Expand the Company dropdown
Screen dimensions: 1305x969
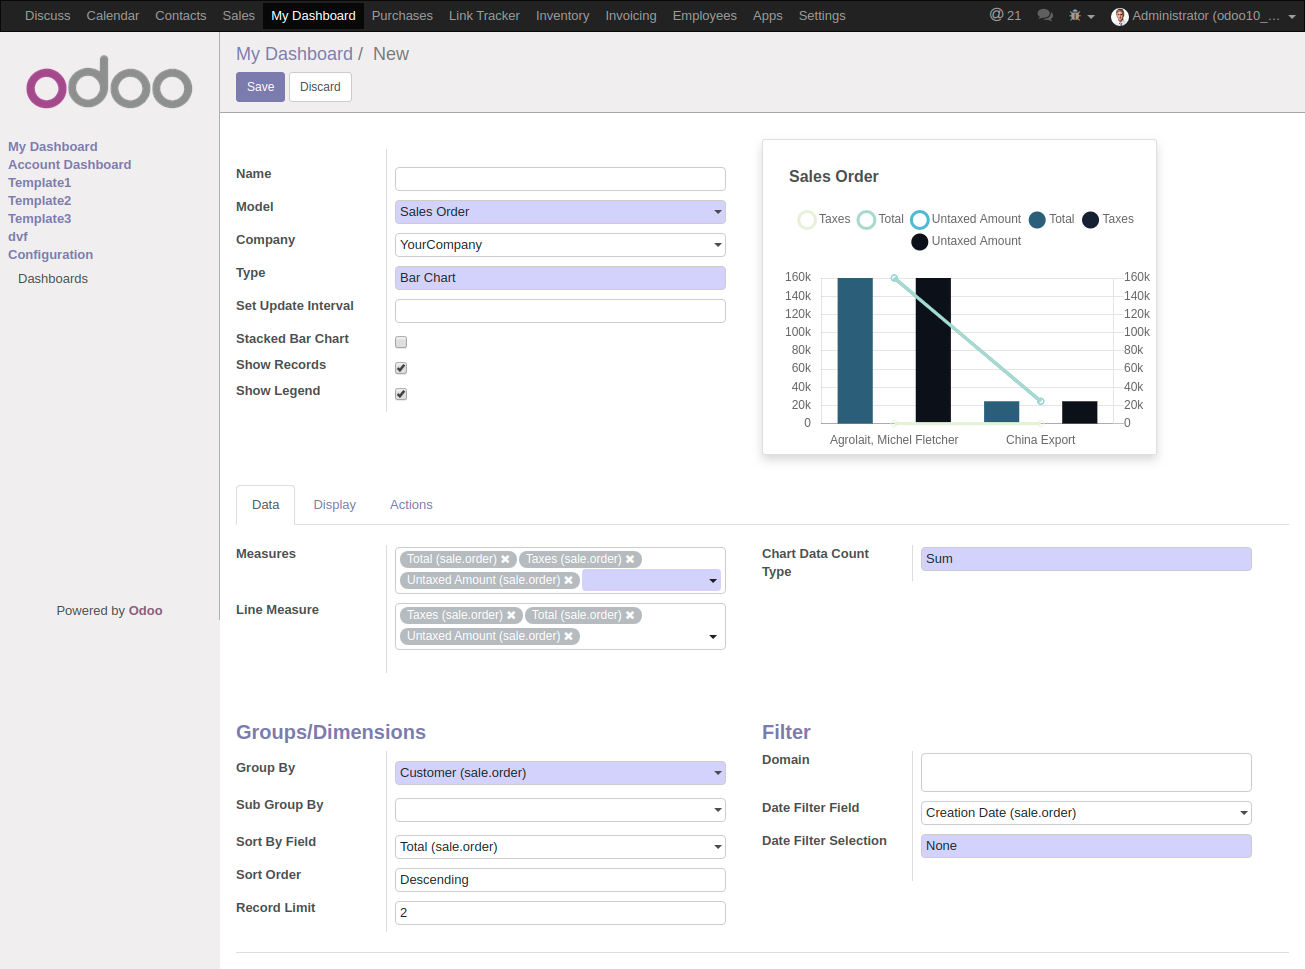click(x=560, y=245)
